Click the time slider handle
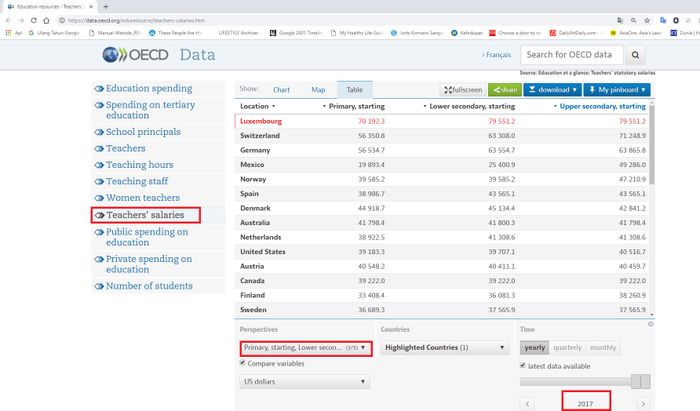700x411 pixels. click(641, 382)
